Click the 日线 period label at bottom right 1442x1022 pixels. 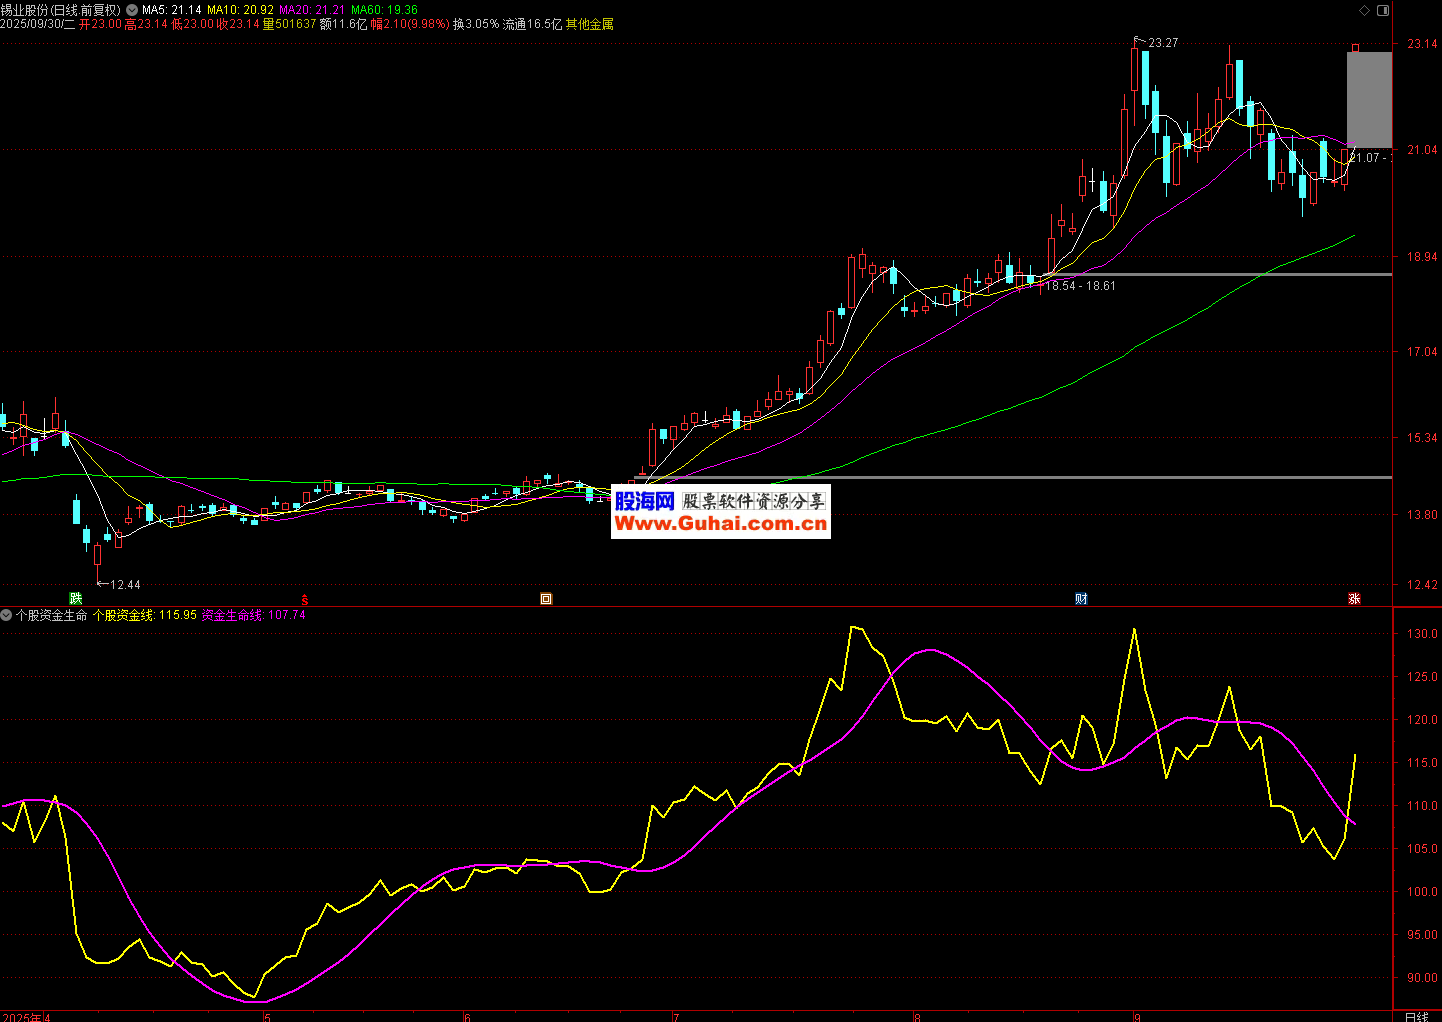1416,1016
